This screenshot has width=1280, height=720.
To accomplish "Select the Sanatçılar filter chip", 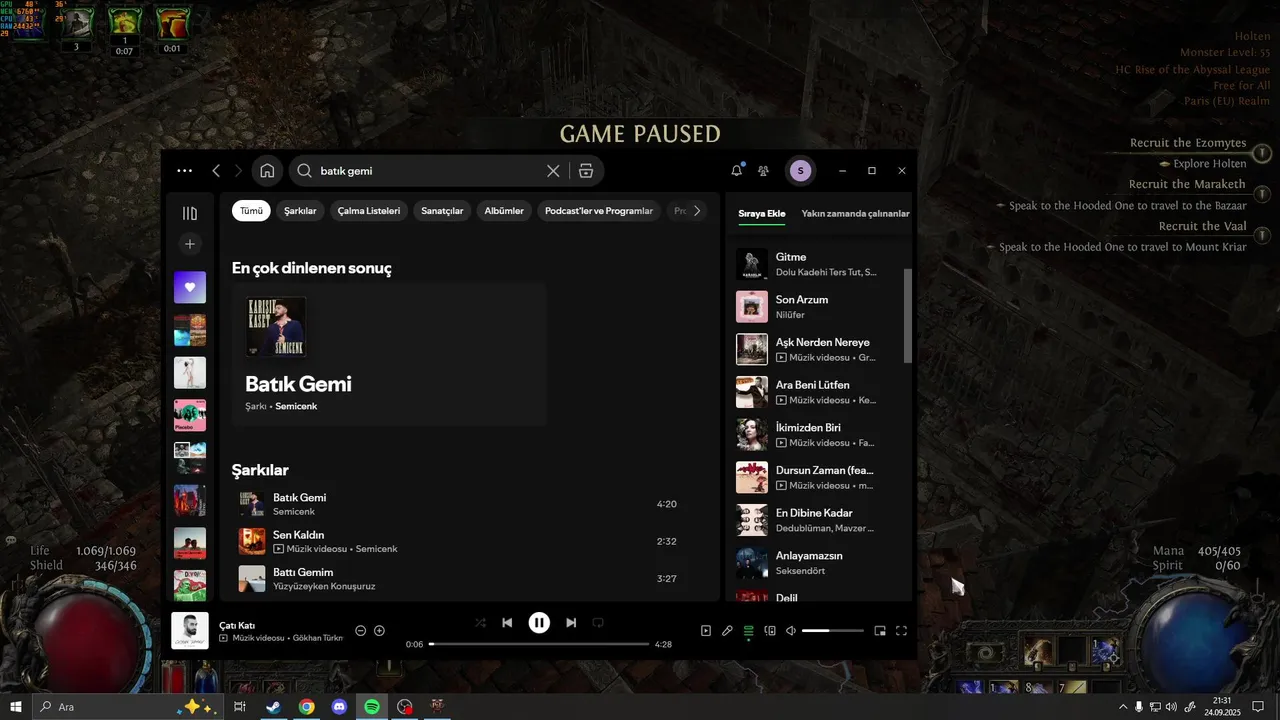I will (x=442, y=211).
